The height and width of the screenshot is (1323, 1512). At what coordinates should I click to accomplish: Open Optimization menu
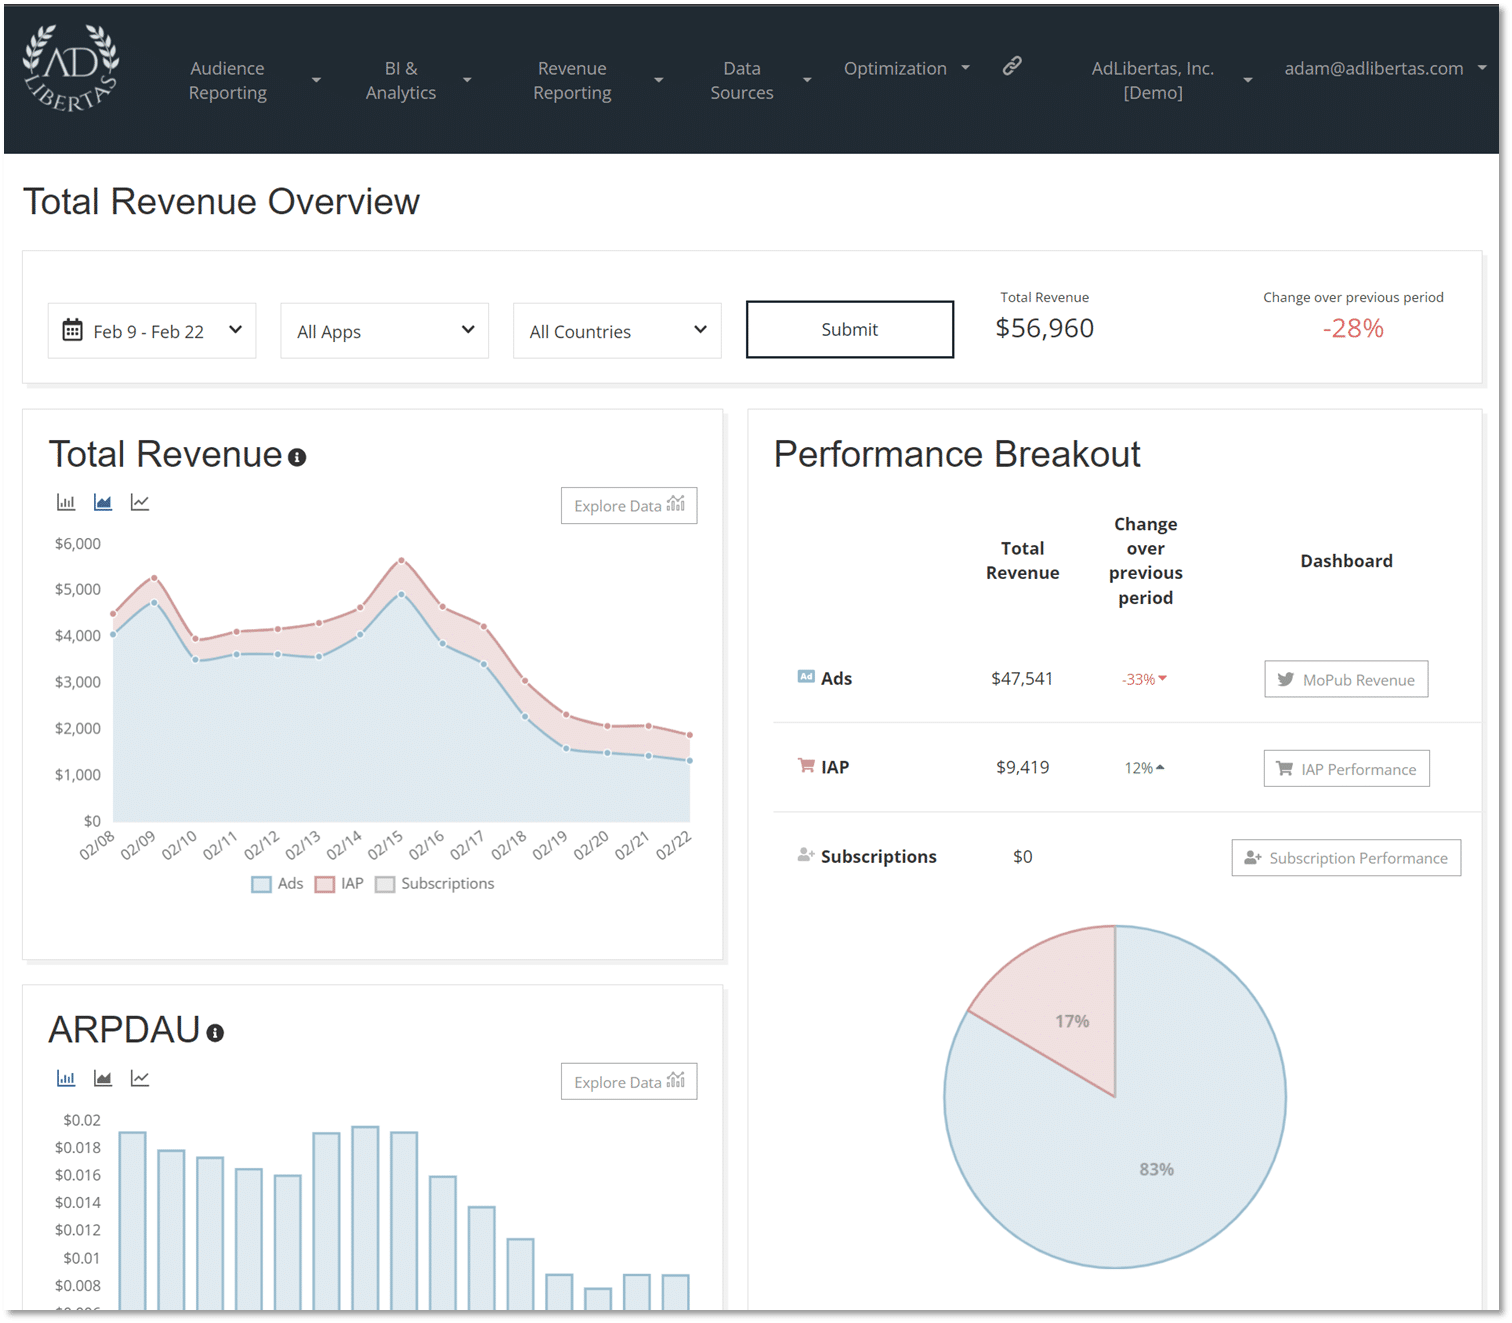[x=895, y=68]
